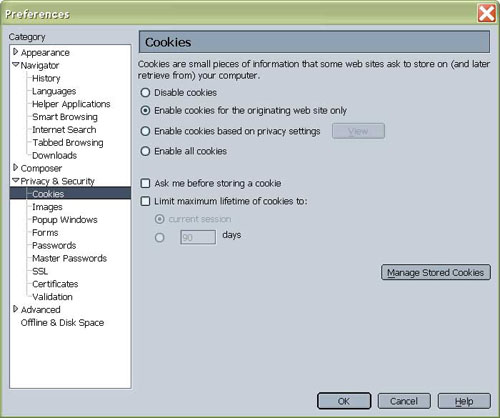The image size is (500, 418).
Task: Cancel the Preferences dialog
Action: pos(404,401)
